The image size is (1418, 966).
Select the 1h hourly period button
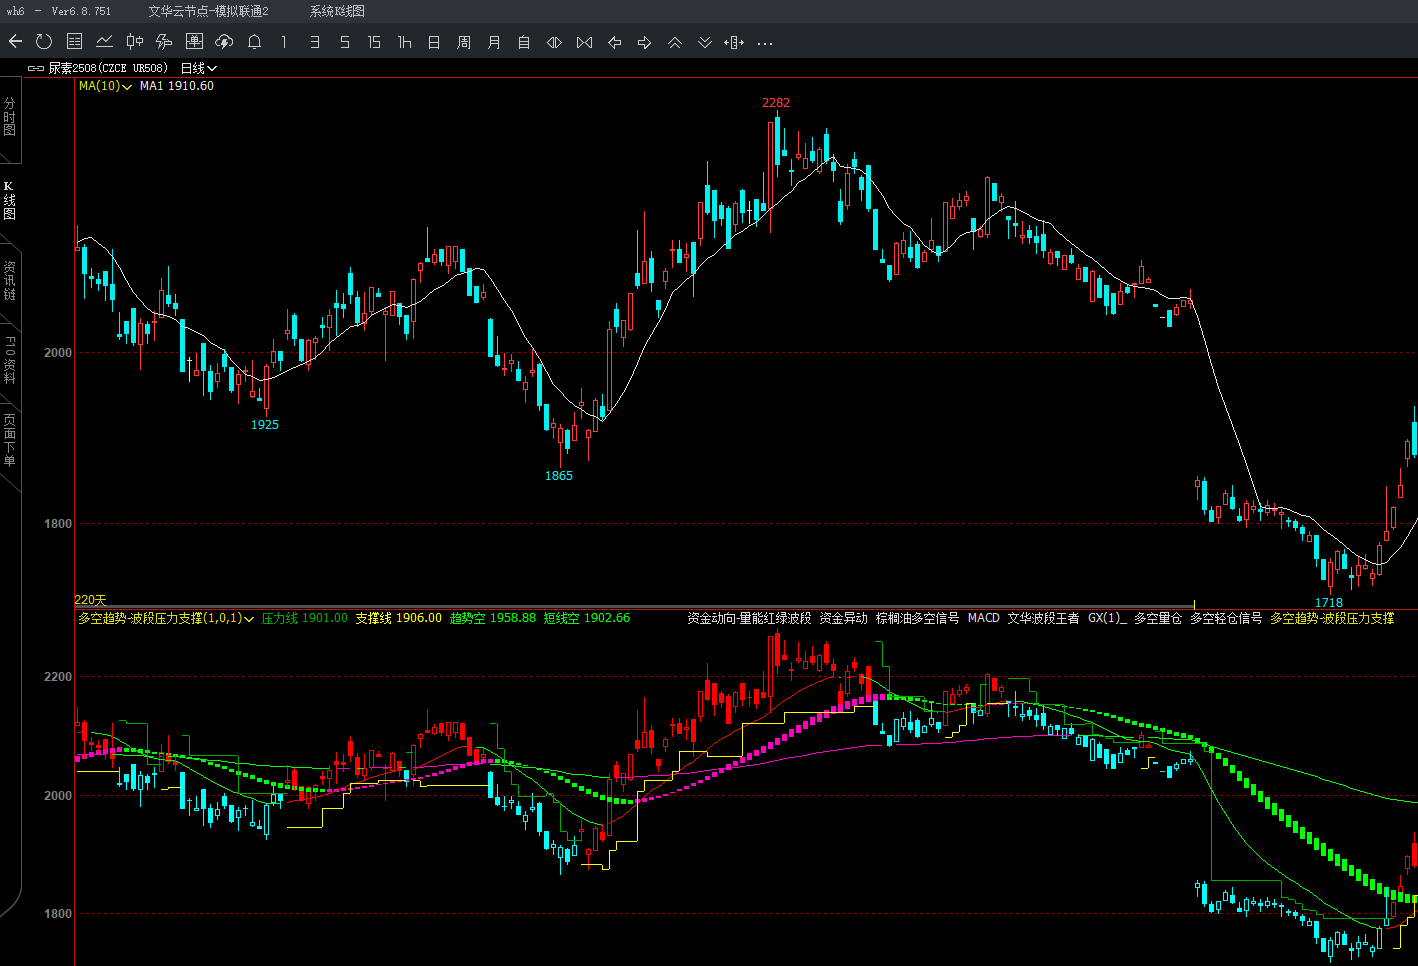point(404,42)
